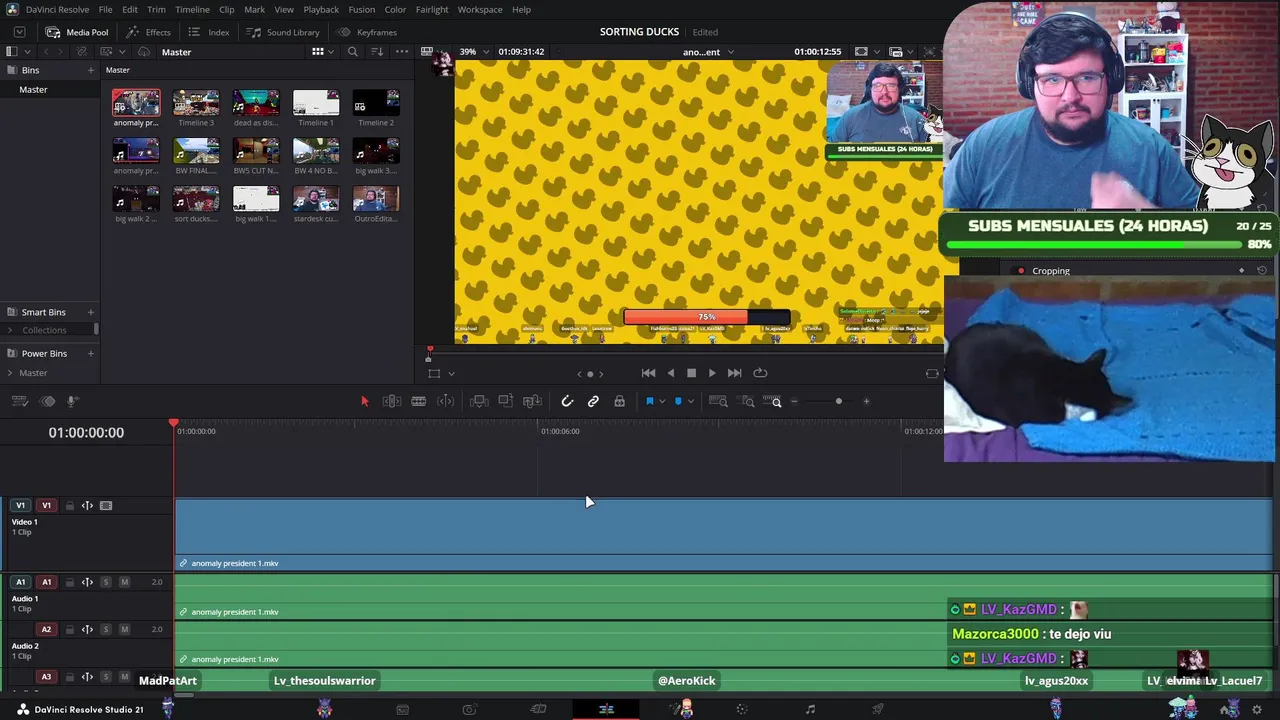Viewport: 1280px width, 720px height.
Task: Switch to Color page icon
Action: click(742, 709)
